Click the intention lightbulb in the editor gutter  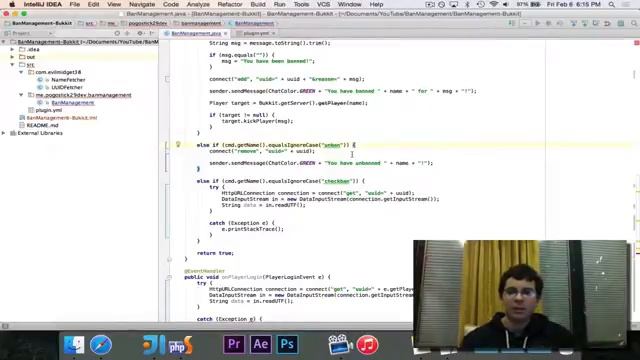(178, 144)
